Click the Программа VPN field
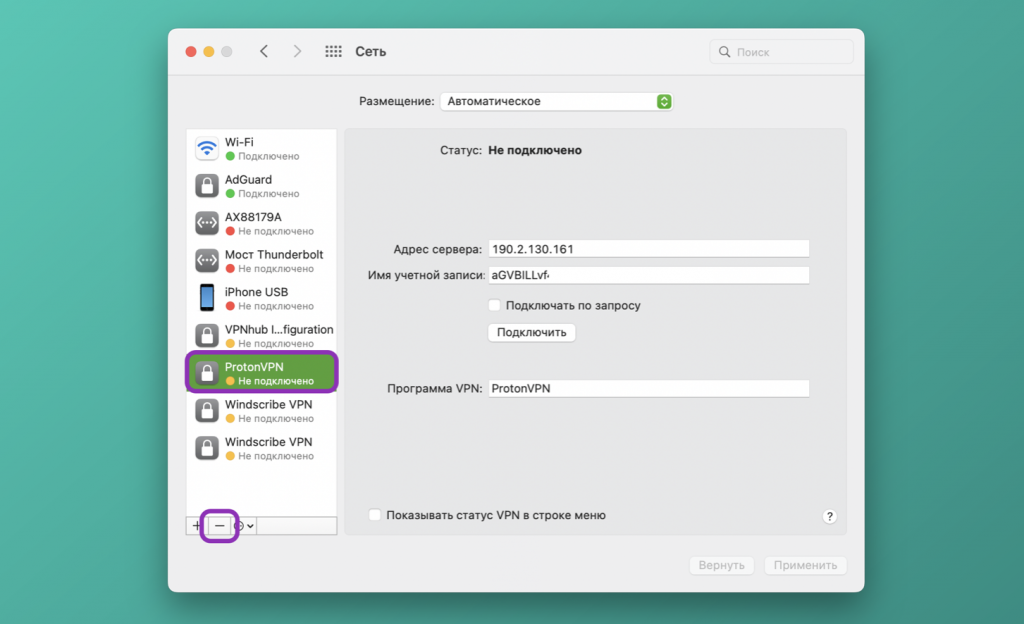 tap(648, 388)
